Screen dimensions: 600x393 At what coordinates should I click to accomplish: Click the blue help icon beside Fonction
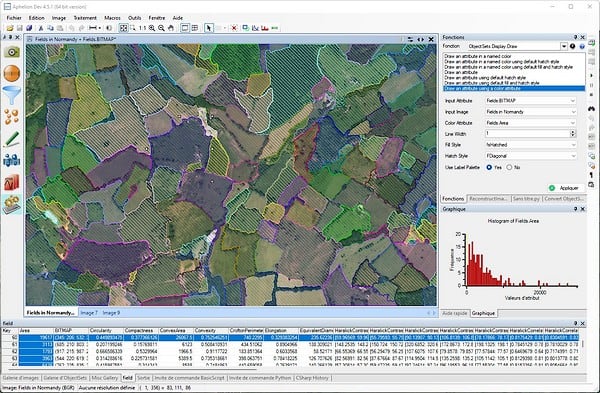tap(582, 46)
